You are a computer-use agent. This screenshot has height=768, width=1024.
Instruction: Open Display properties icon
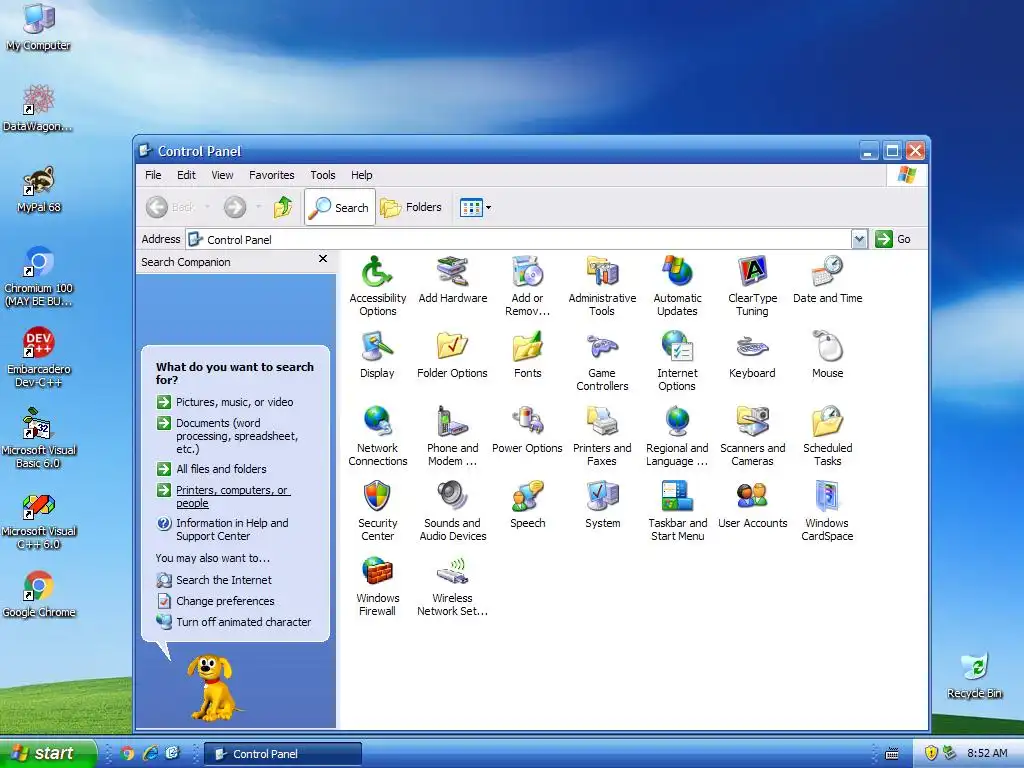[377, 355]
